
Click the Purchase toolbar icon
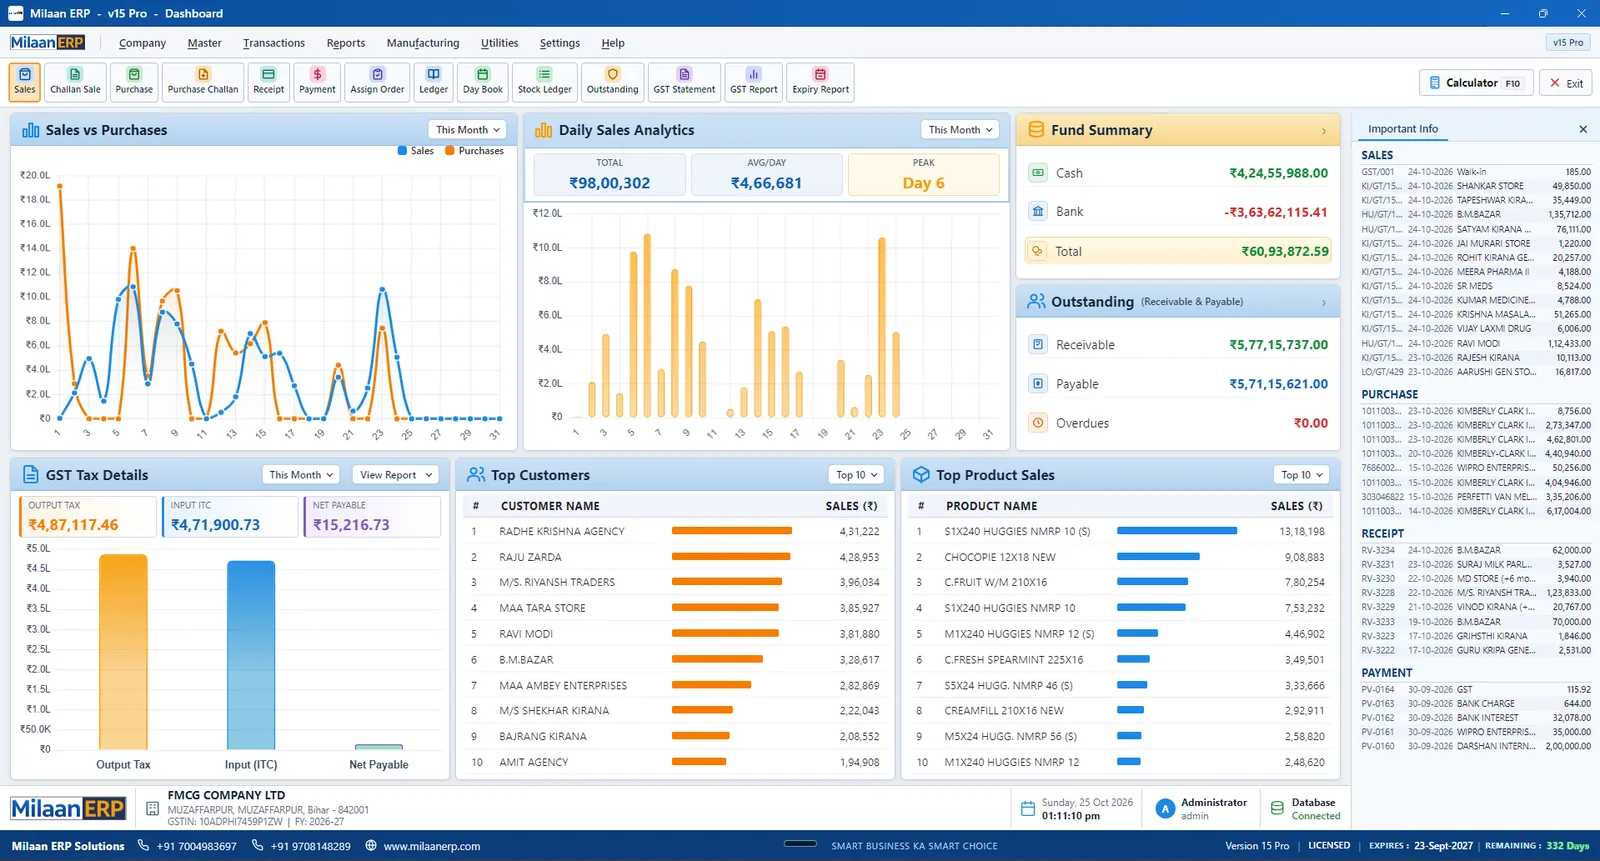coord(134,82)
